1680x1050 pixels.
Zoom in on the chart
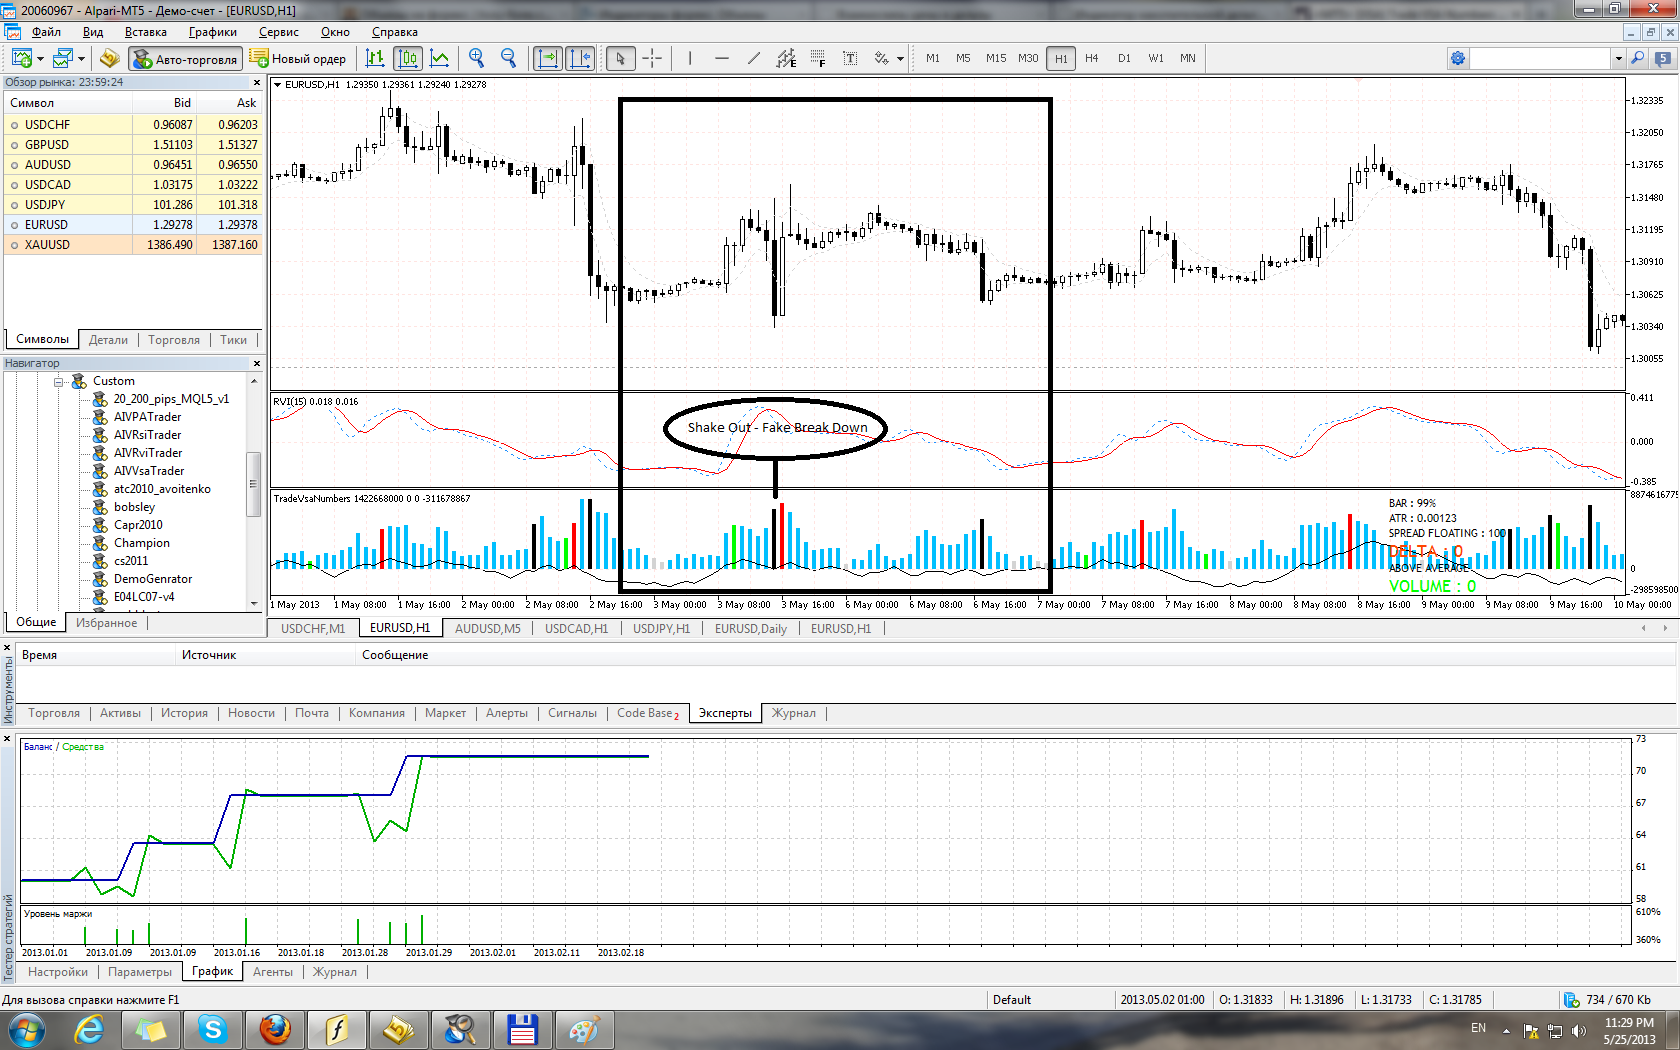coord(477,58)
